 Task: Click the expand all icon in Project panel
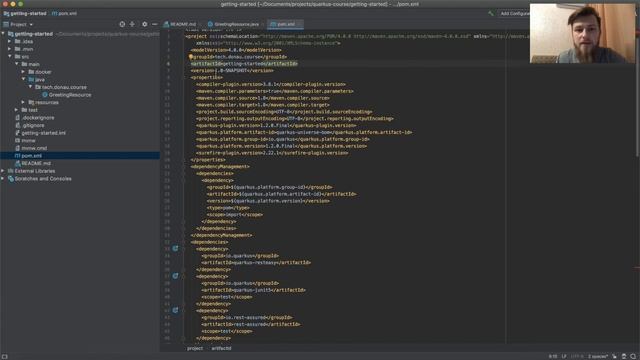tap(132, 24)
